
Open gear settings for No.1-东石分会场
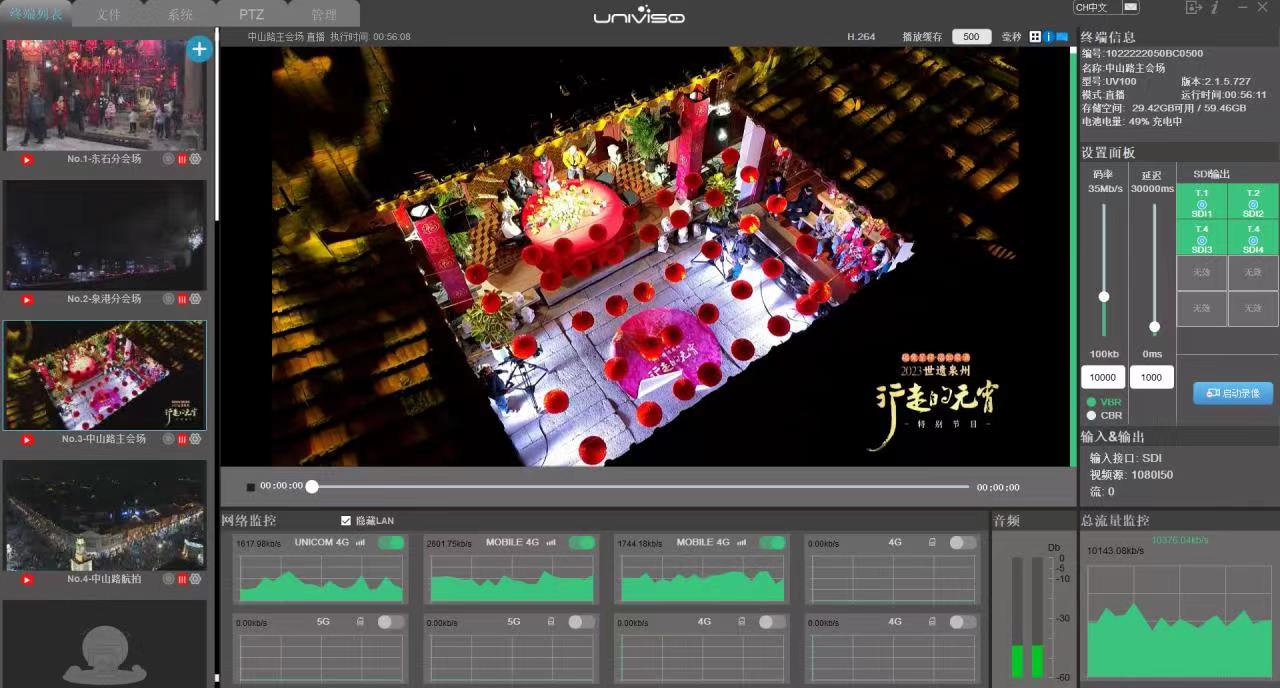pyautogui.click(x=195, y=159)
